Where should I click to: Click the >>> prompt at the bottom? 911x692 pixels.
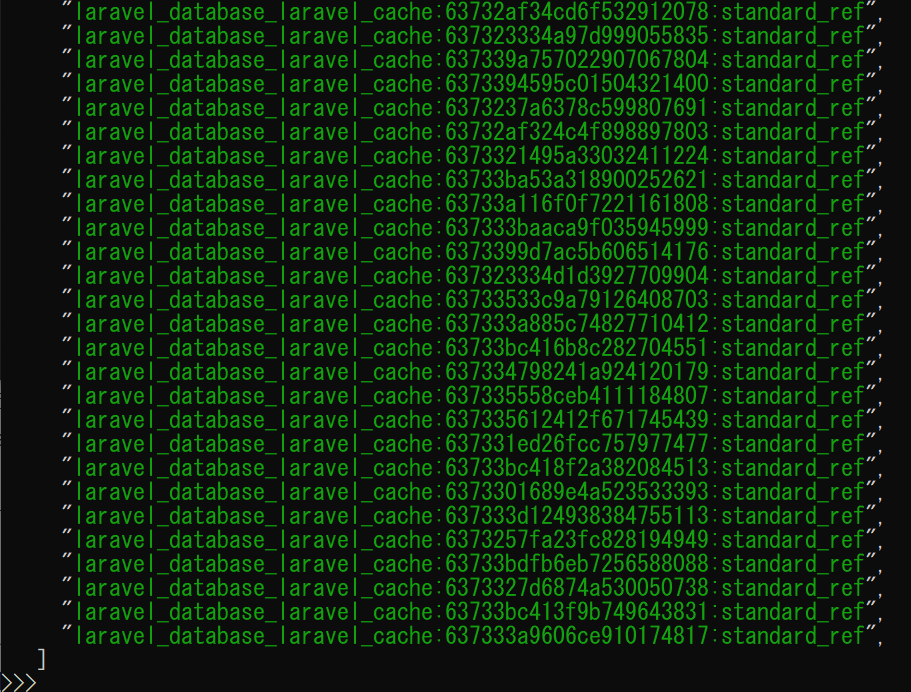tap(19, 682)
